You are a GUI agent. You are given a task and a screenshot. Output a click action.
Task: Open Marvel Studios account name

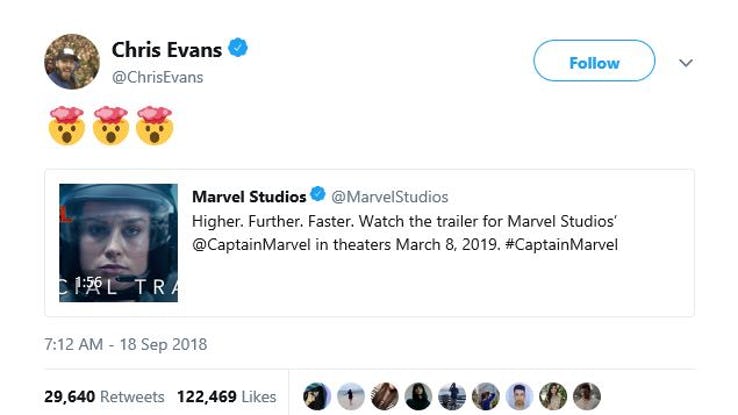click(x=249, y=196)
